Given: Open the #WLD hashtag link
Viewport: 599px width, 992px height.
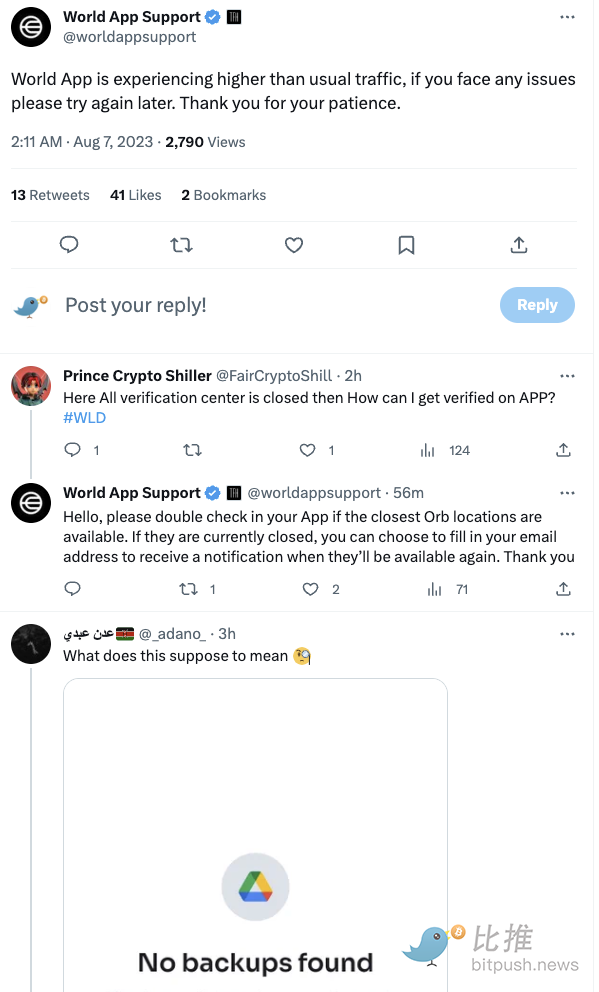Looking at the screenshot, I should [84, 418].
